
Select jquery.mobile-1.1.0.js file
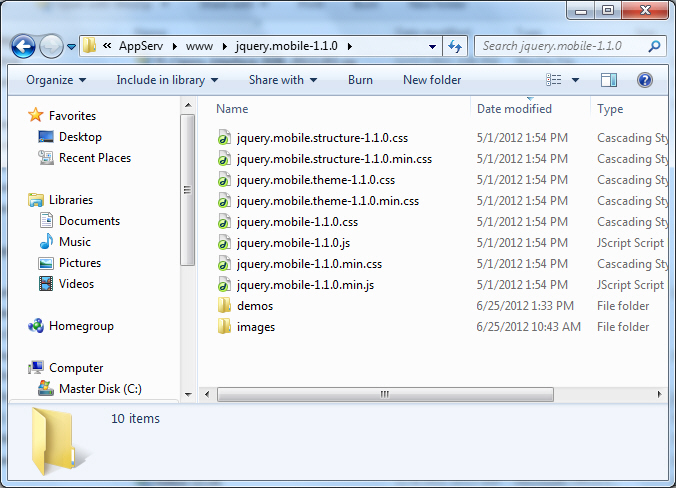[293, 243]
